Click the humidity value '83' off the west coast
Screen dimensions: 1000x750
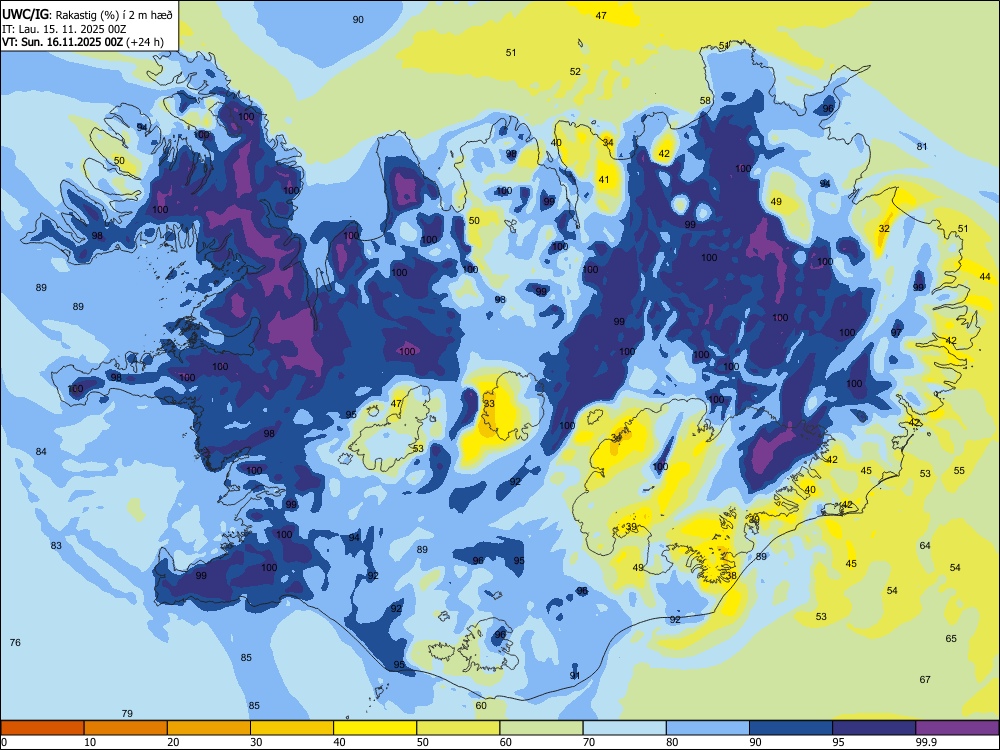click(56, 545)
